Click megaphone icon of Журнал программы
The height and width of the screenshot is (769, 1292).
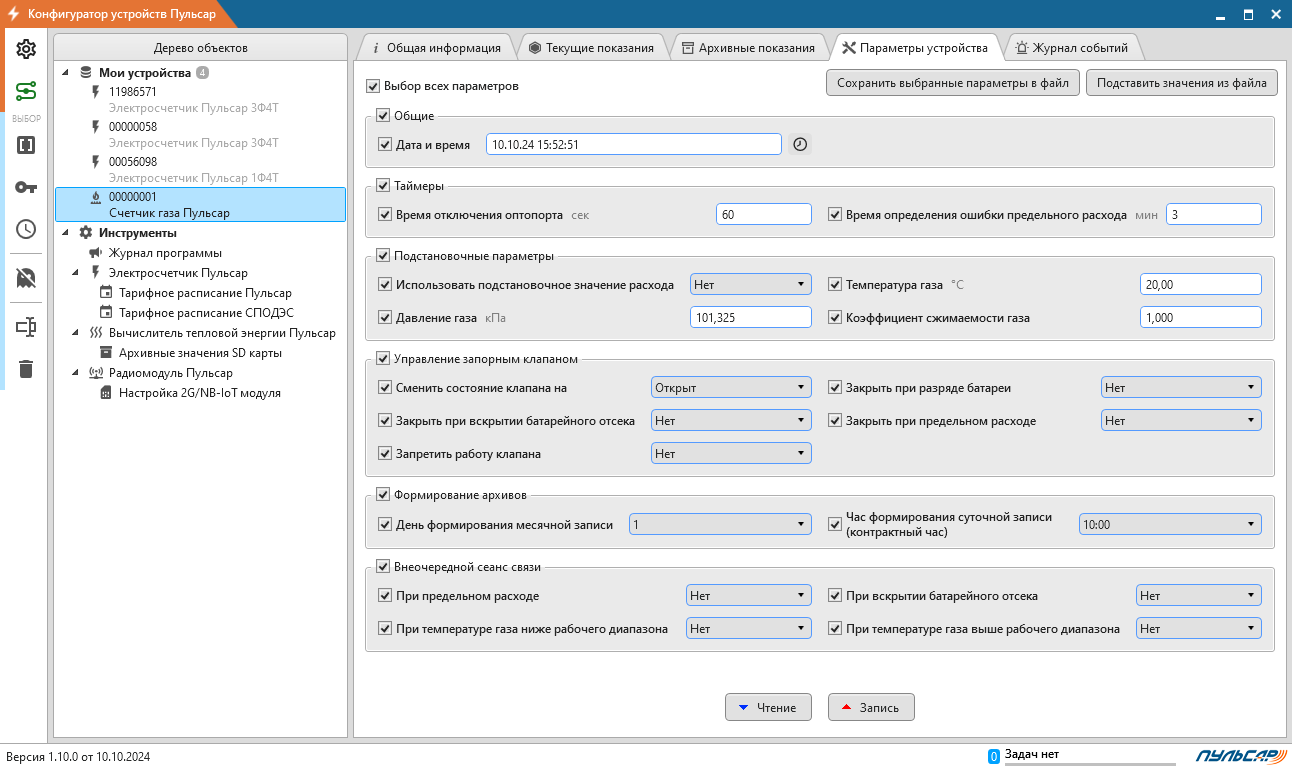point(96,253)
